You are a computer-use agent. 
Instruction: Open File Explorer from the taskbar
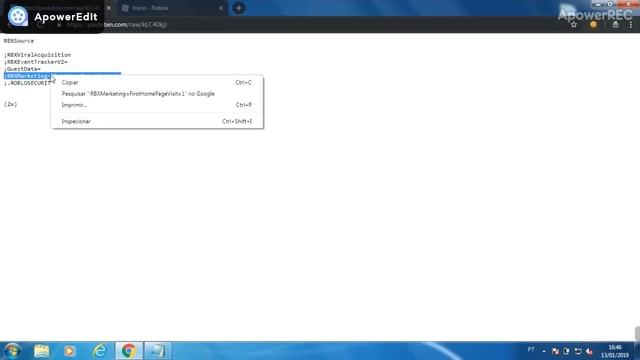pyautogui.click(x=42, y=351)
